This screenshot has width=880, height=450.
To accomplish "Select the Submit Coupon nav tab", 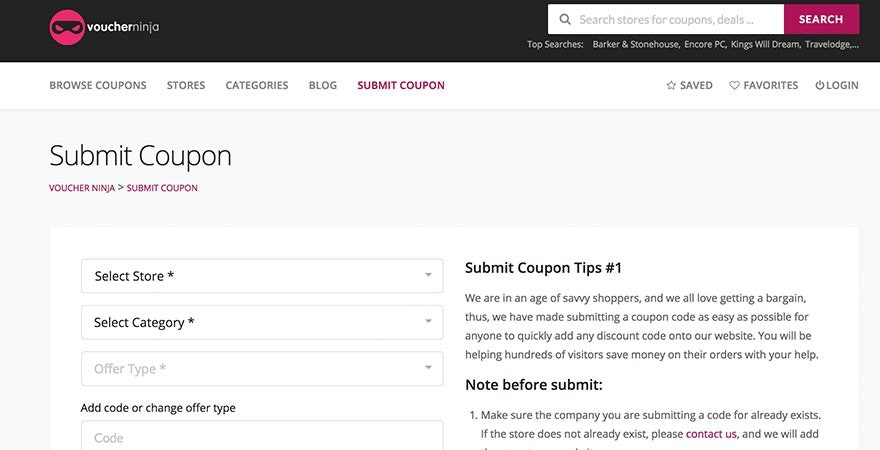I will pyautogui.click(x=401, y=86).
